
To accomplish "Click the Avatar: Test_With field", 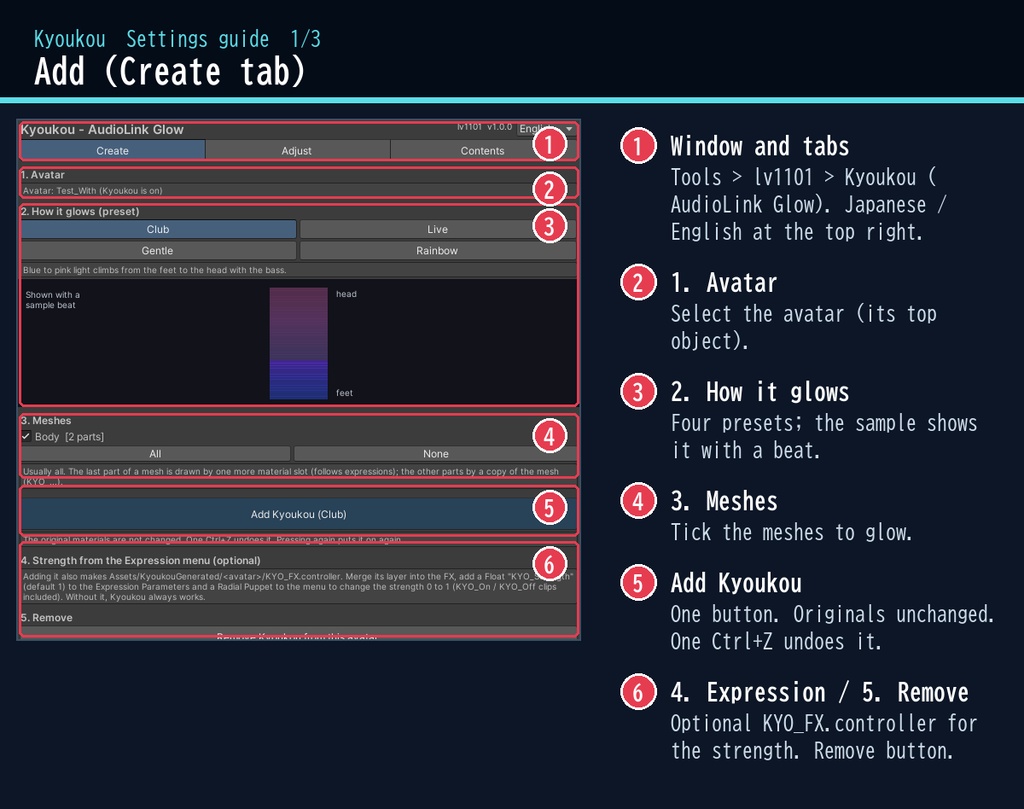I will pyautogui.click(x=298, y=191).
